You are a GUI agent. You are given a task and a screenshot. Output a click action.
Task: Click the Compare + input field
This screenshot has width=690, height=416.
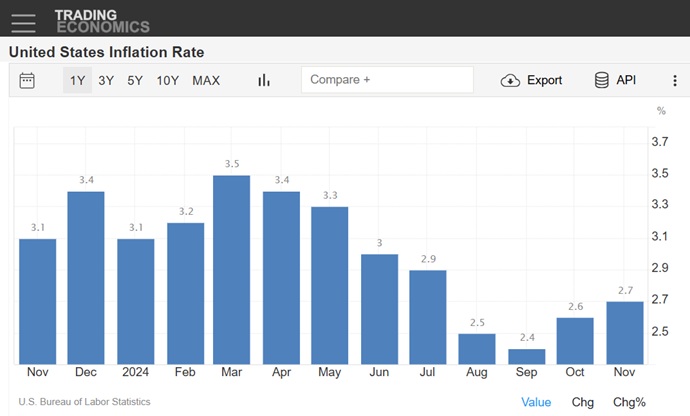point(387,80)
